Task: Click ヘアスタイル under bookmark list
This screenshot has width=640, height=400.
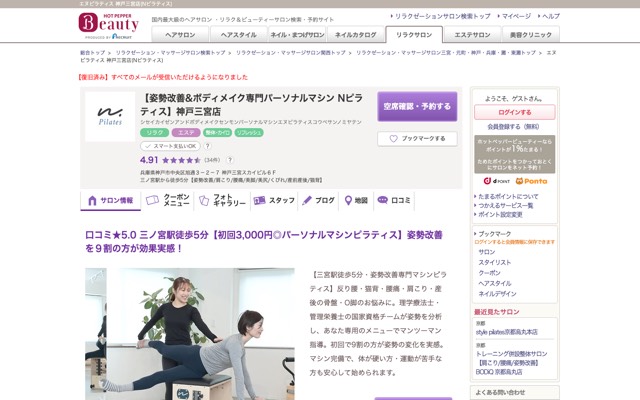Action: (495, 283)
